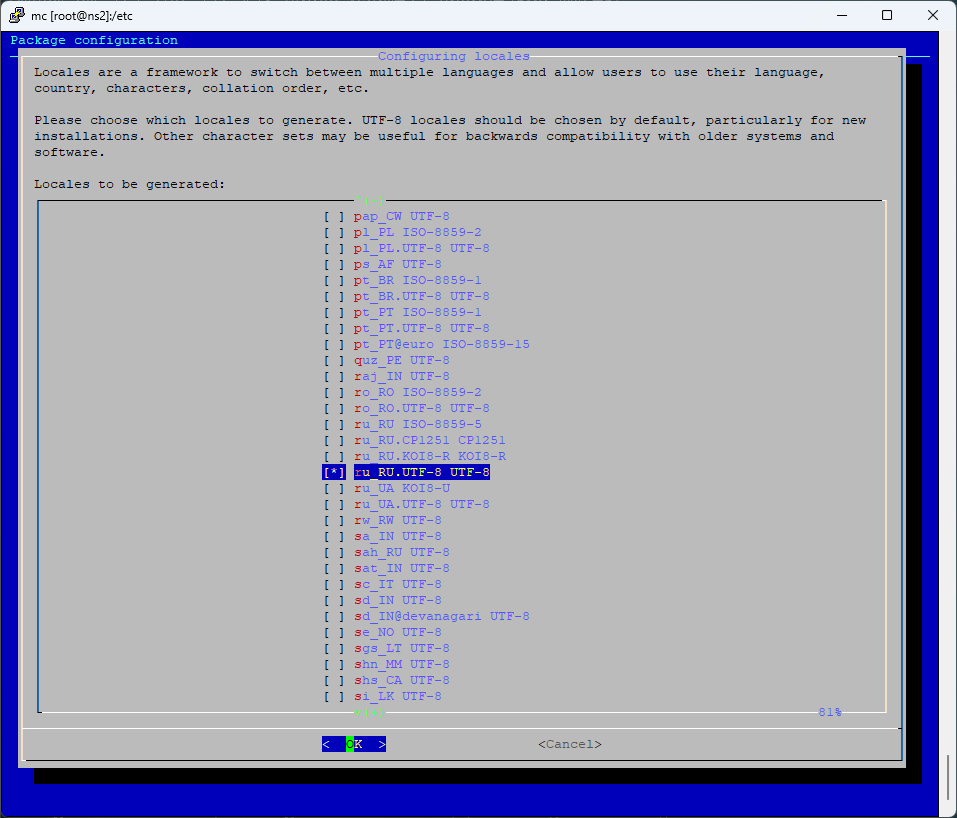This screenshot has height=818, width=957.
Task: Click the mc window icon in titlebar
Action: (x=16, y=15)
